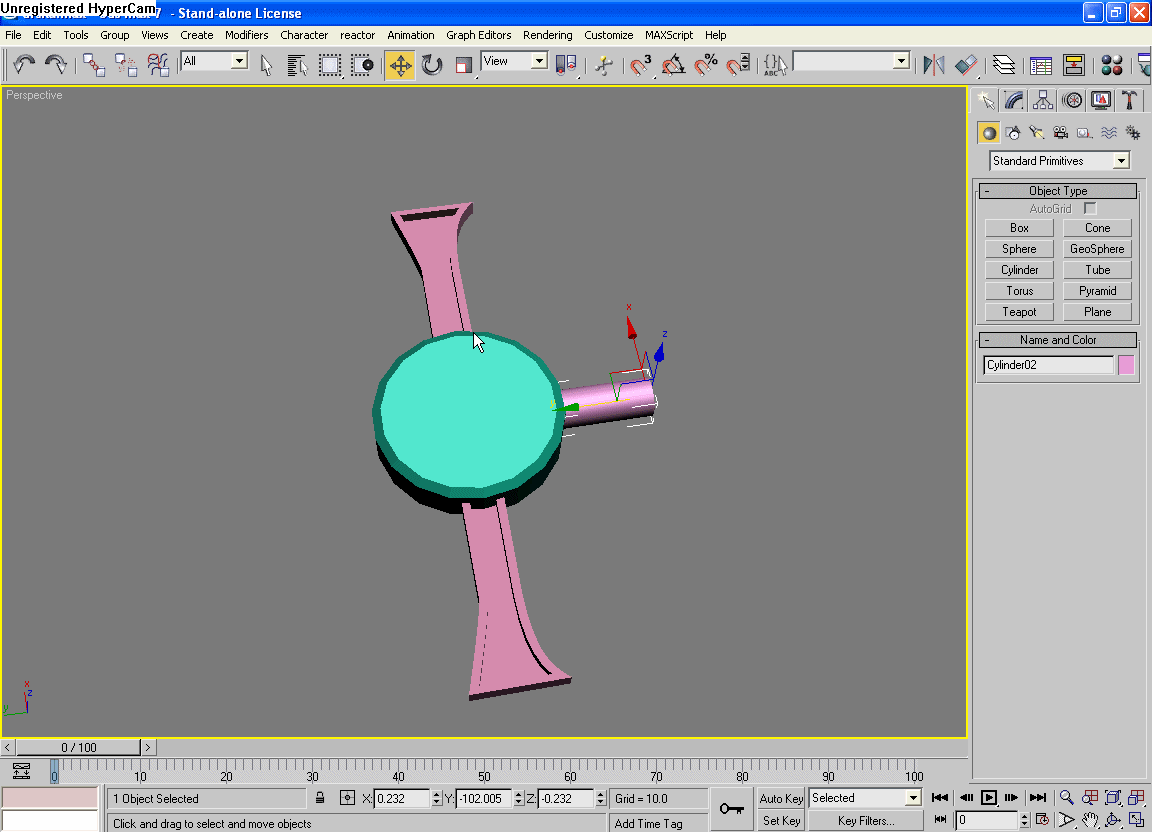The image size is (1152, 832).
Task: Click the Cylinder02 object name field
Action: pyautogui.click(x=1047, y=365)
